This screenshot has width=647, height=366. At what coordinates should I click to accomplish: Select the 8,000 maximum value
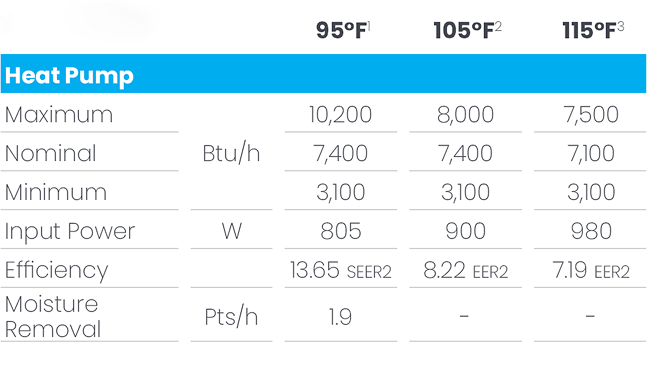[465, 114]
